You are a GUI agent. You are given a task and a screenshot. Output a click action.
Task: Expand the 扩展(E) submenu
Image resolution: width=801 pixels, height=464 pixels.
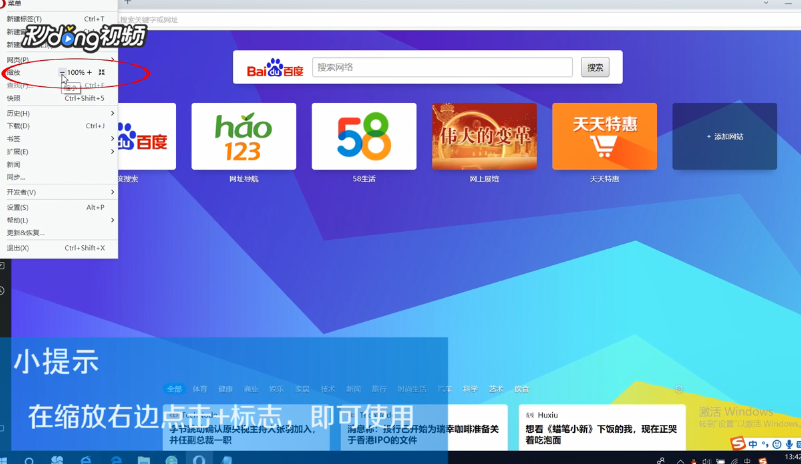pos(59,151)
